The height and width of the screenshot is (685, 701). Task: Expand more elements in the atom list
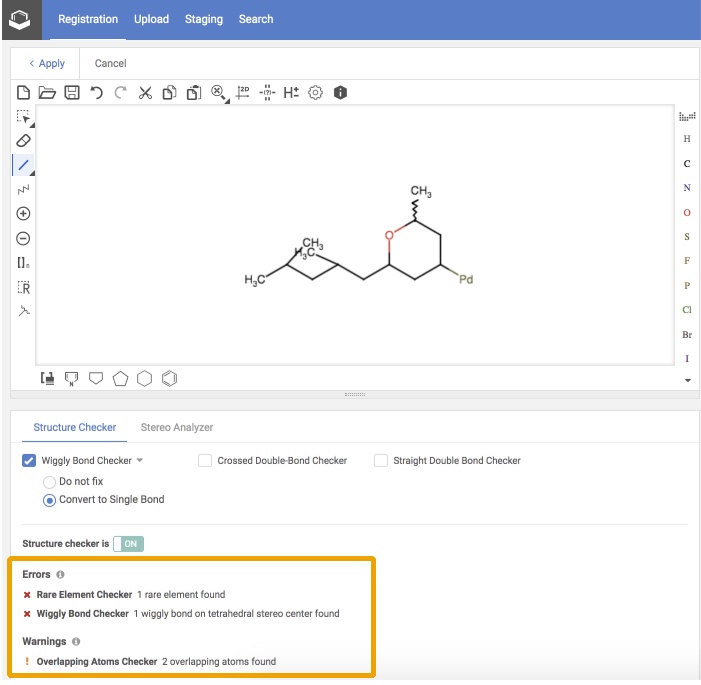coord(687,381)
